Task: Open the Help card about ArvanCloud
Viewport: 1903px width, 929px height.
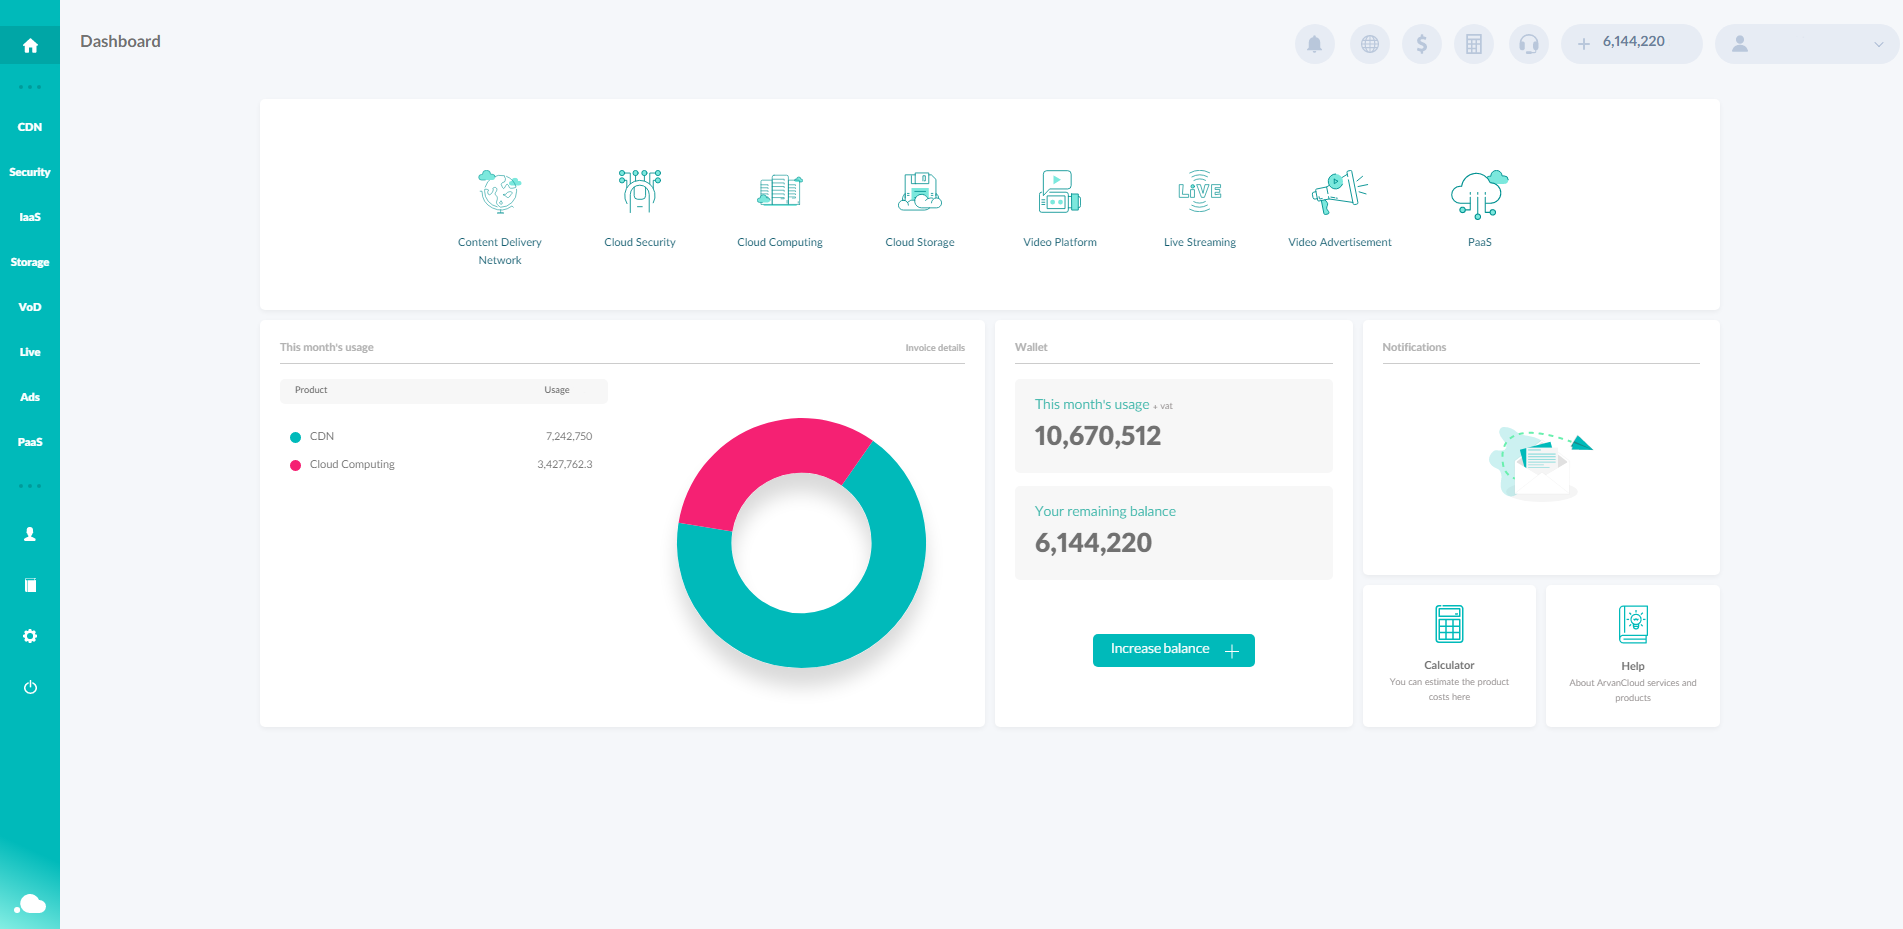Action: (x=1632, y=655)
